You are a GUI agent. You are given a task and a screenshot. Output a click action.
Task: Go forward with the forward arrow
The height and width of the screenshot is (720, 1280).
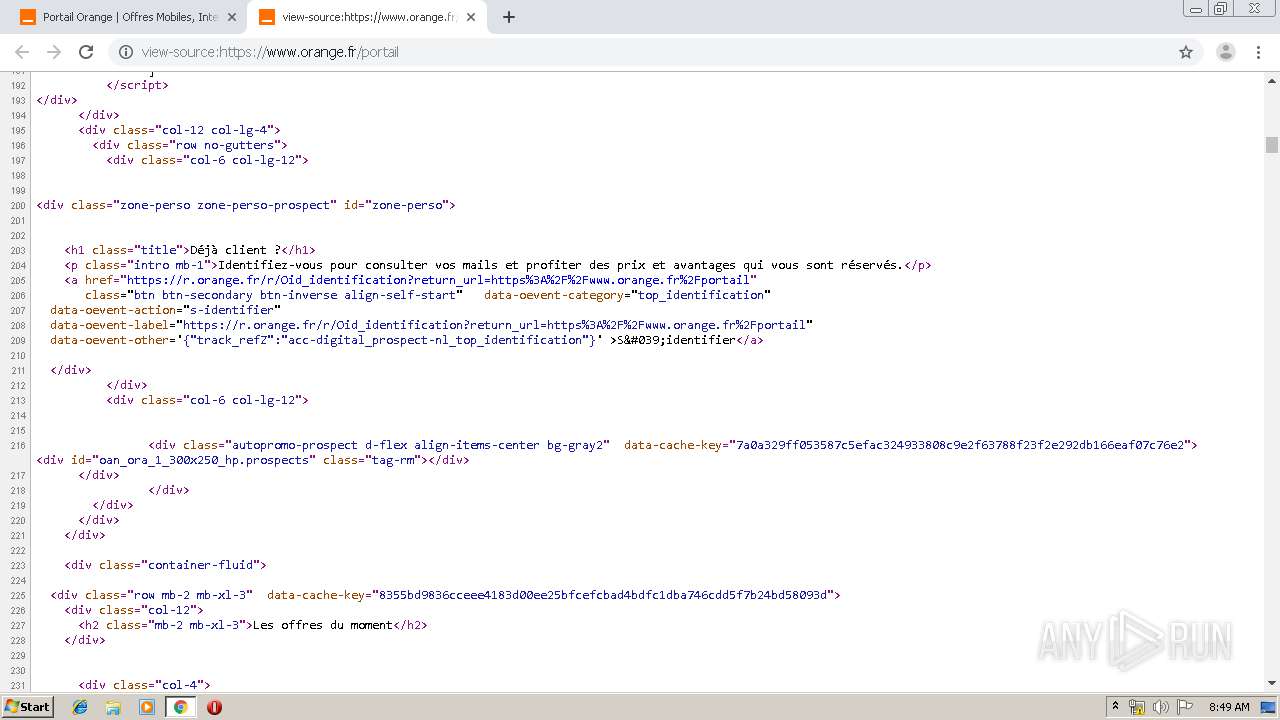[x=54, y=52]
